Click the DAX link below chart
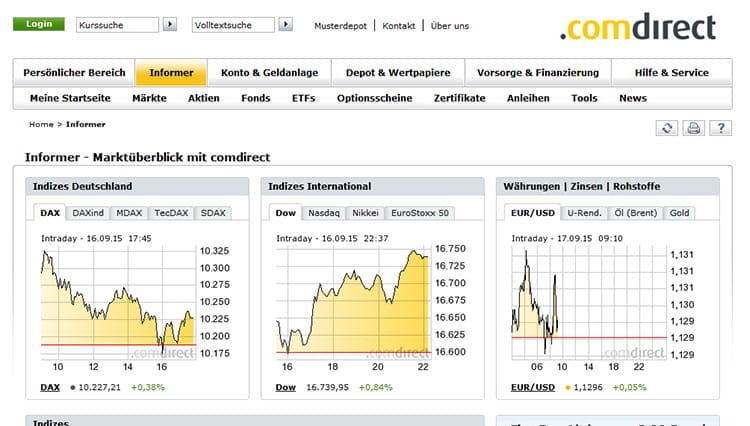The width and height of the screenshot is (750, 426). coord(50,387)
